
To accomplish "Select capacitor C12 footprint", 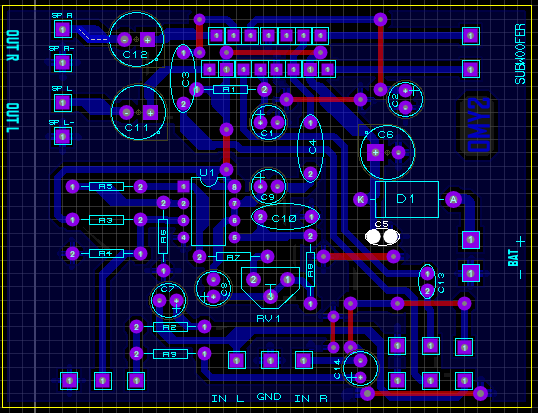I will [x=136, y=39].
